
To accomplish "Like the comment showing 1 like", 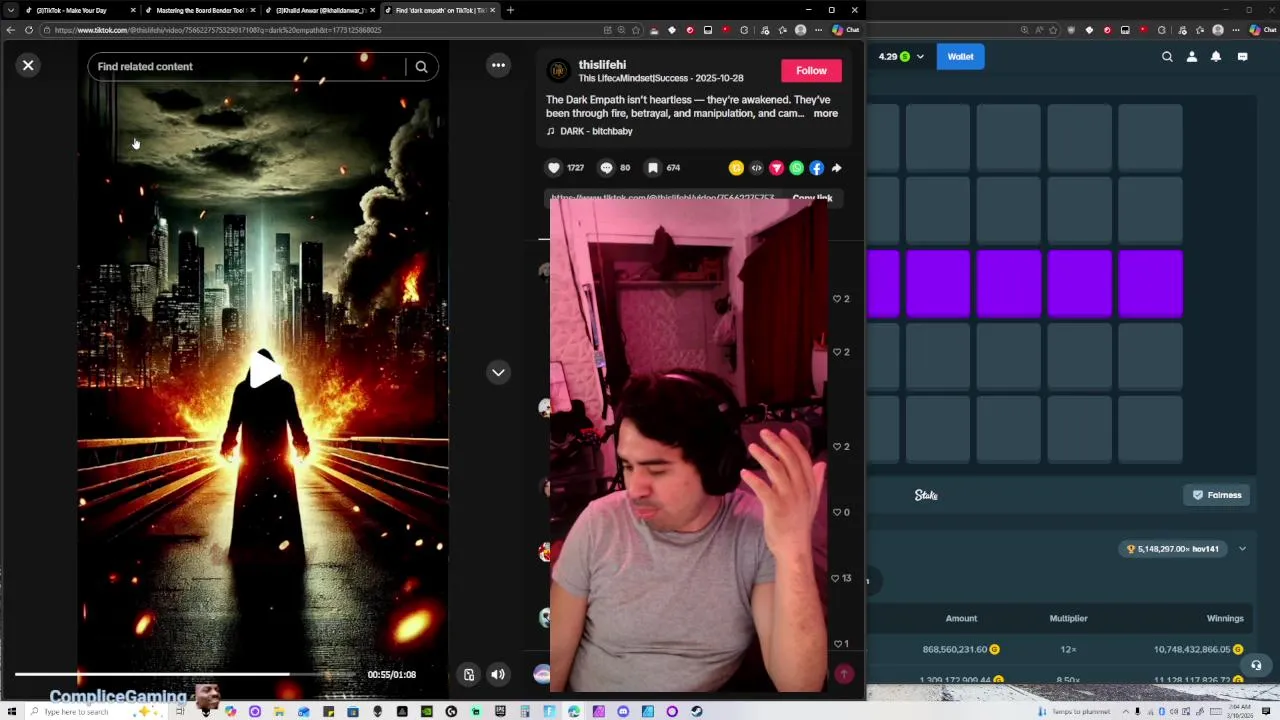I will coord(838,644).
